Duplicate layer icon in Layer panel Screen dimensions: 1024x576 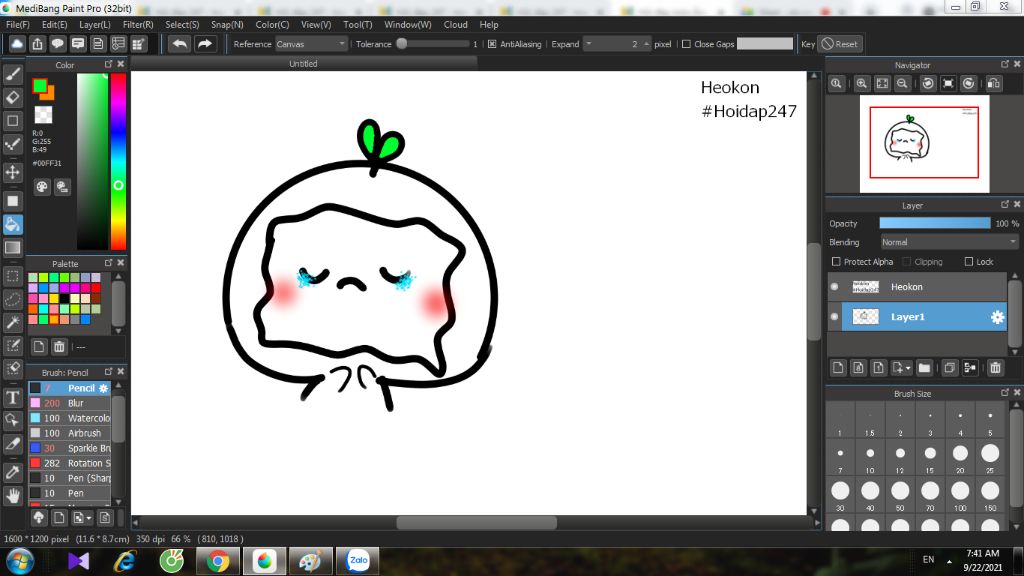[x=950, y=368]
